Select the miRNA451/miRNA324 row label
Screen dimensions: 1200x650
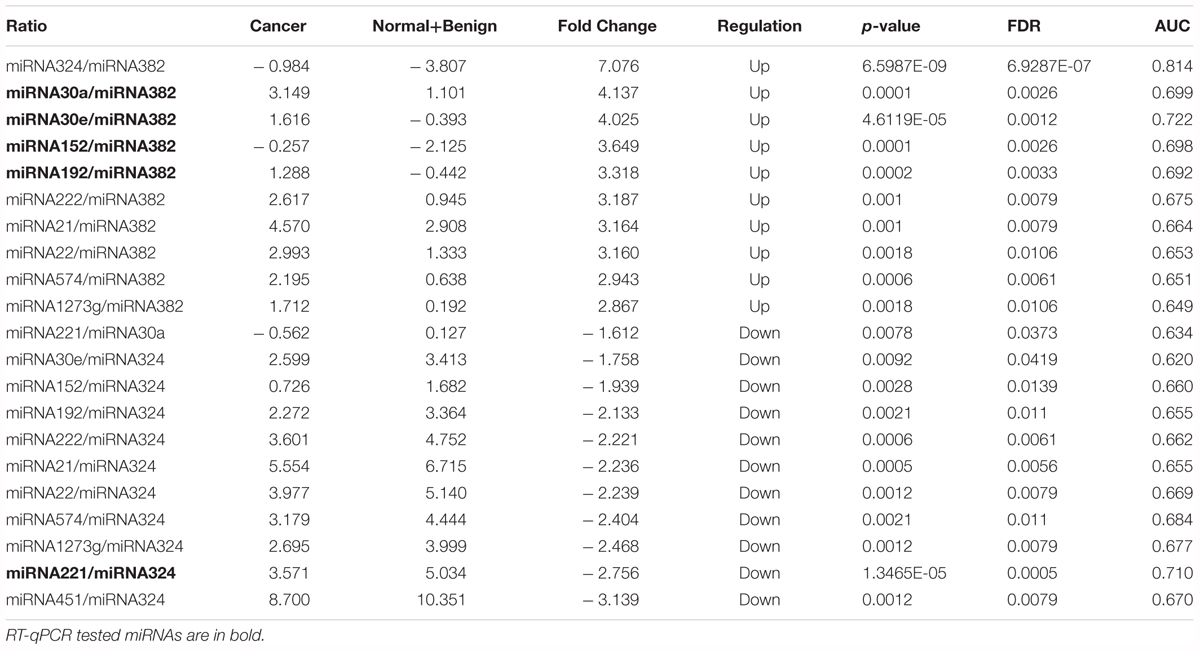(x=86, y=599)
